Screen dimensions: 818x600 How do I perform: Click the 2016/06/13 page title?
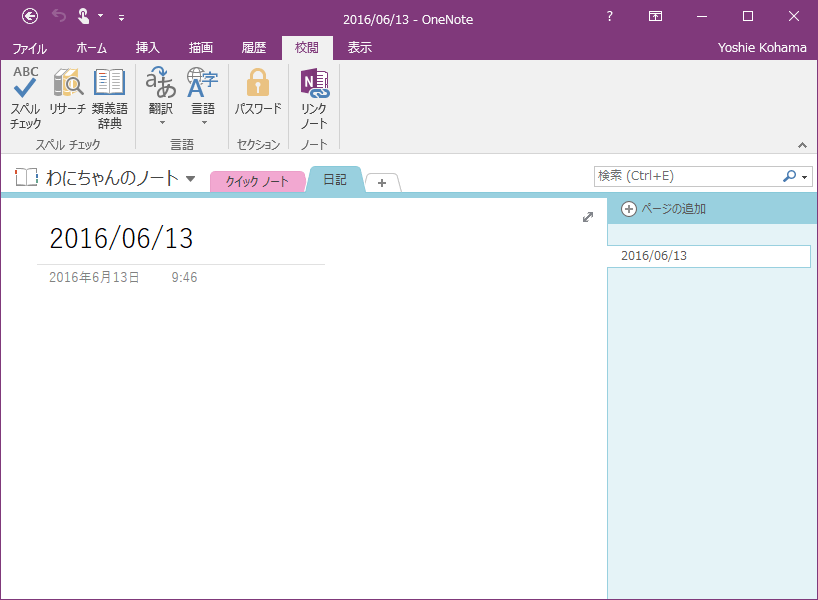(121, 238)
